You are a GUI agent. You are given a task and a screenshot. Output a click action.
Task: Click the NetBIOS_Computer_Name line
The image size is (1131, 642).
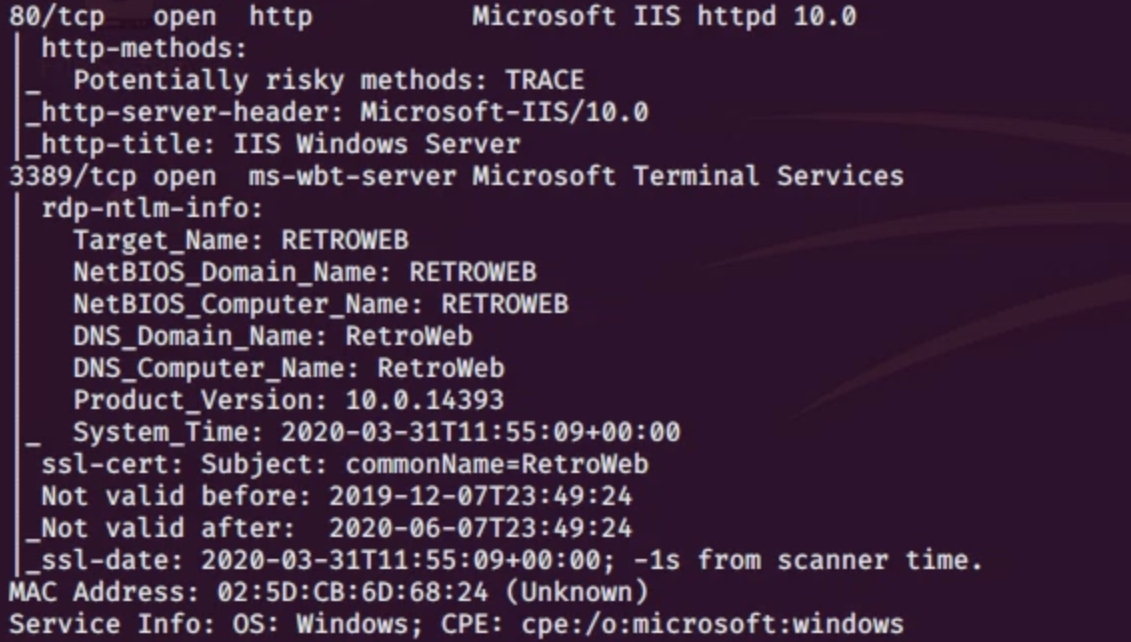pos(320,304)
